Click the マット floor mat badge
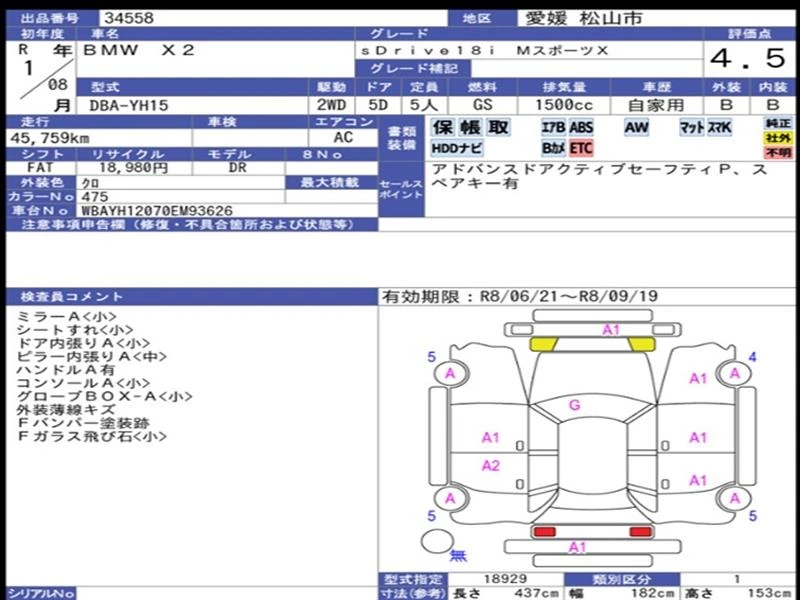800x600 pixels. tap(692, 127)
